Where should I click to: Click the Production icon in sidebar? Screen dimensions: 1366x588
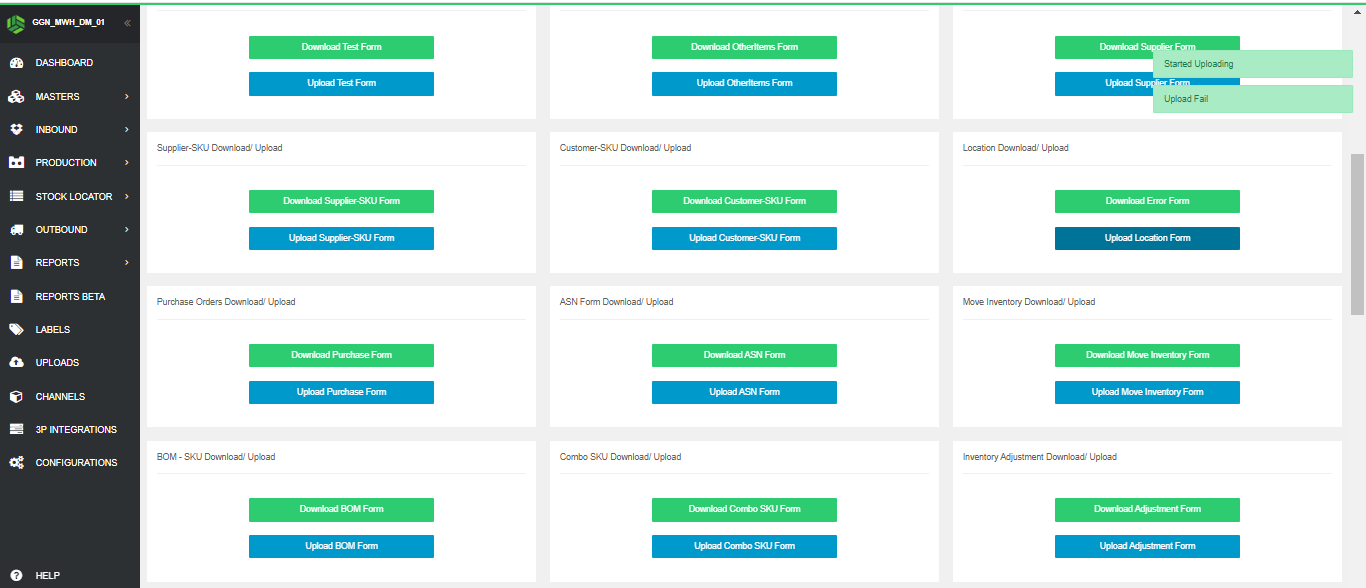16,163
